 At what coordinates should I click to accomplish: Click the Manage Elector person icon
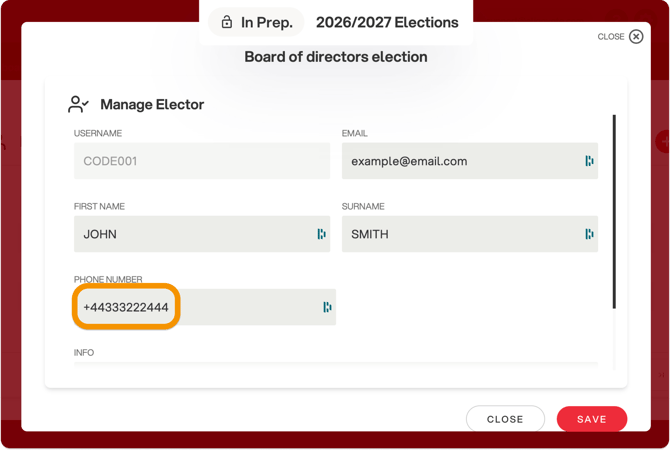(78, 104)
